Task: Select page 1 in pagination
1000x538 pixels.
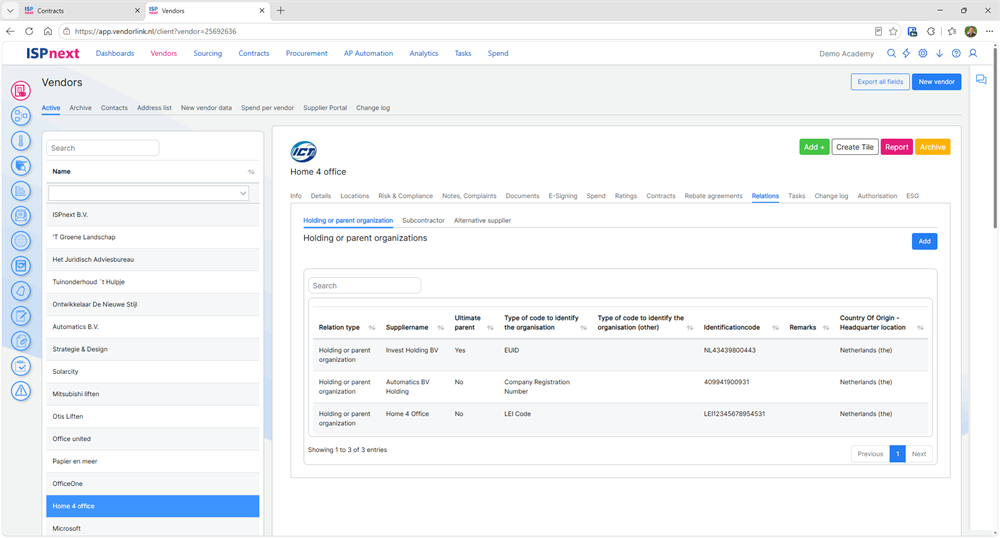Action: tap(897, 454)
